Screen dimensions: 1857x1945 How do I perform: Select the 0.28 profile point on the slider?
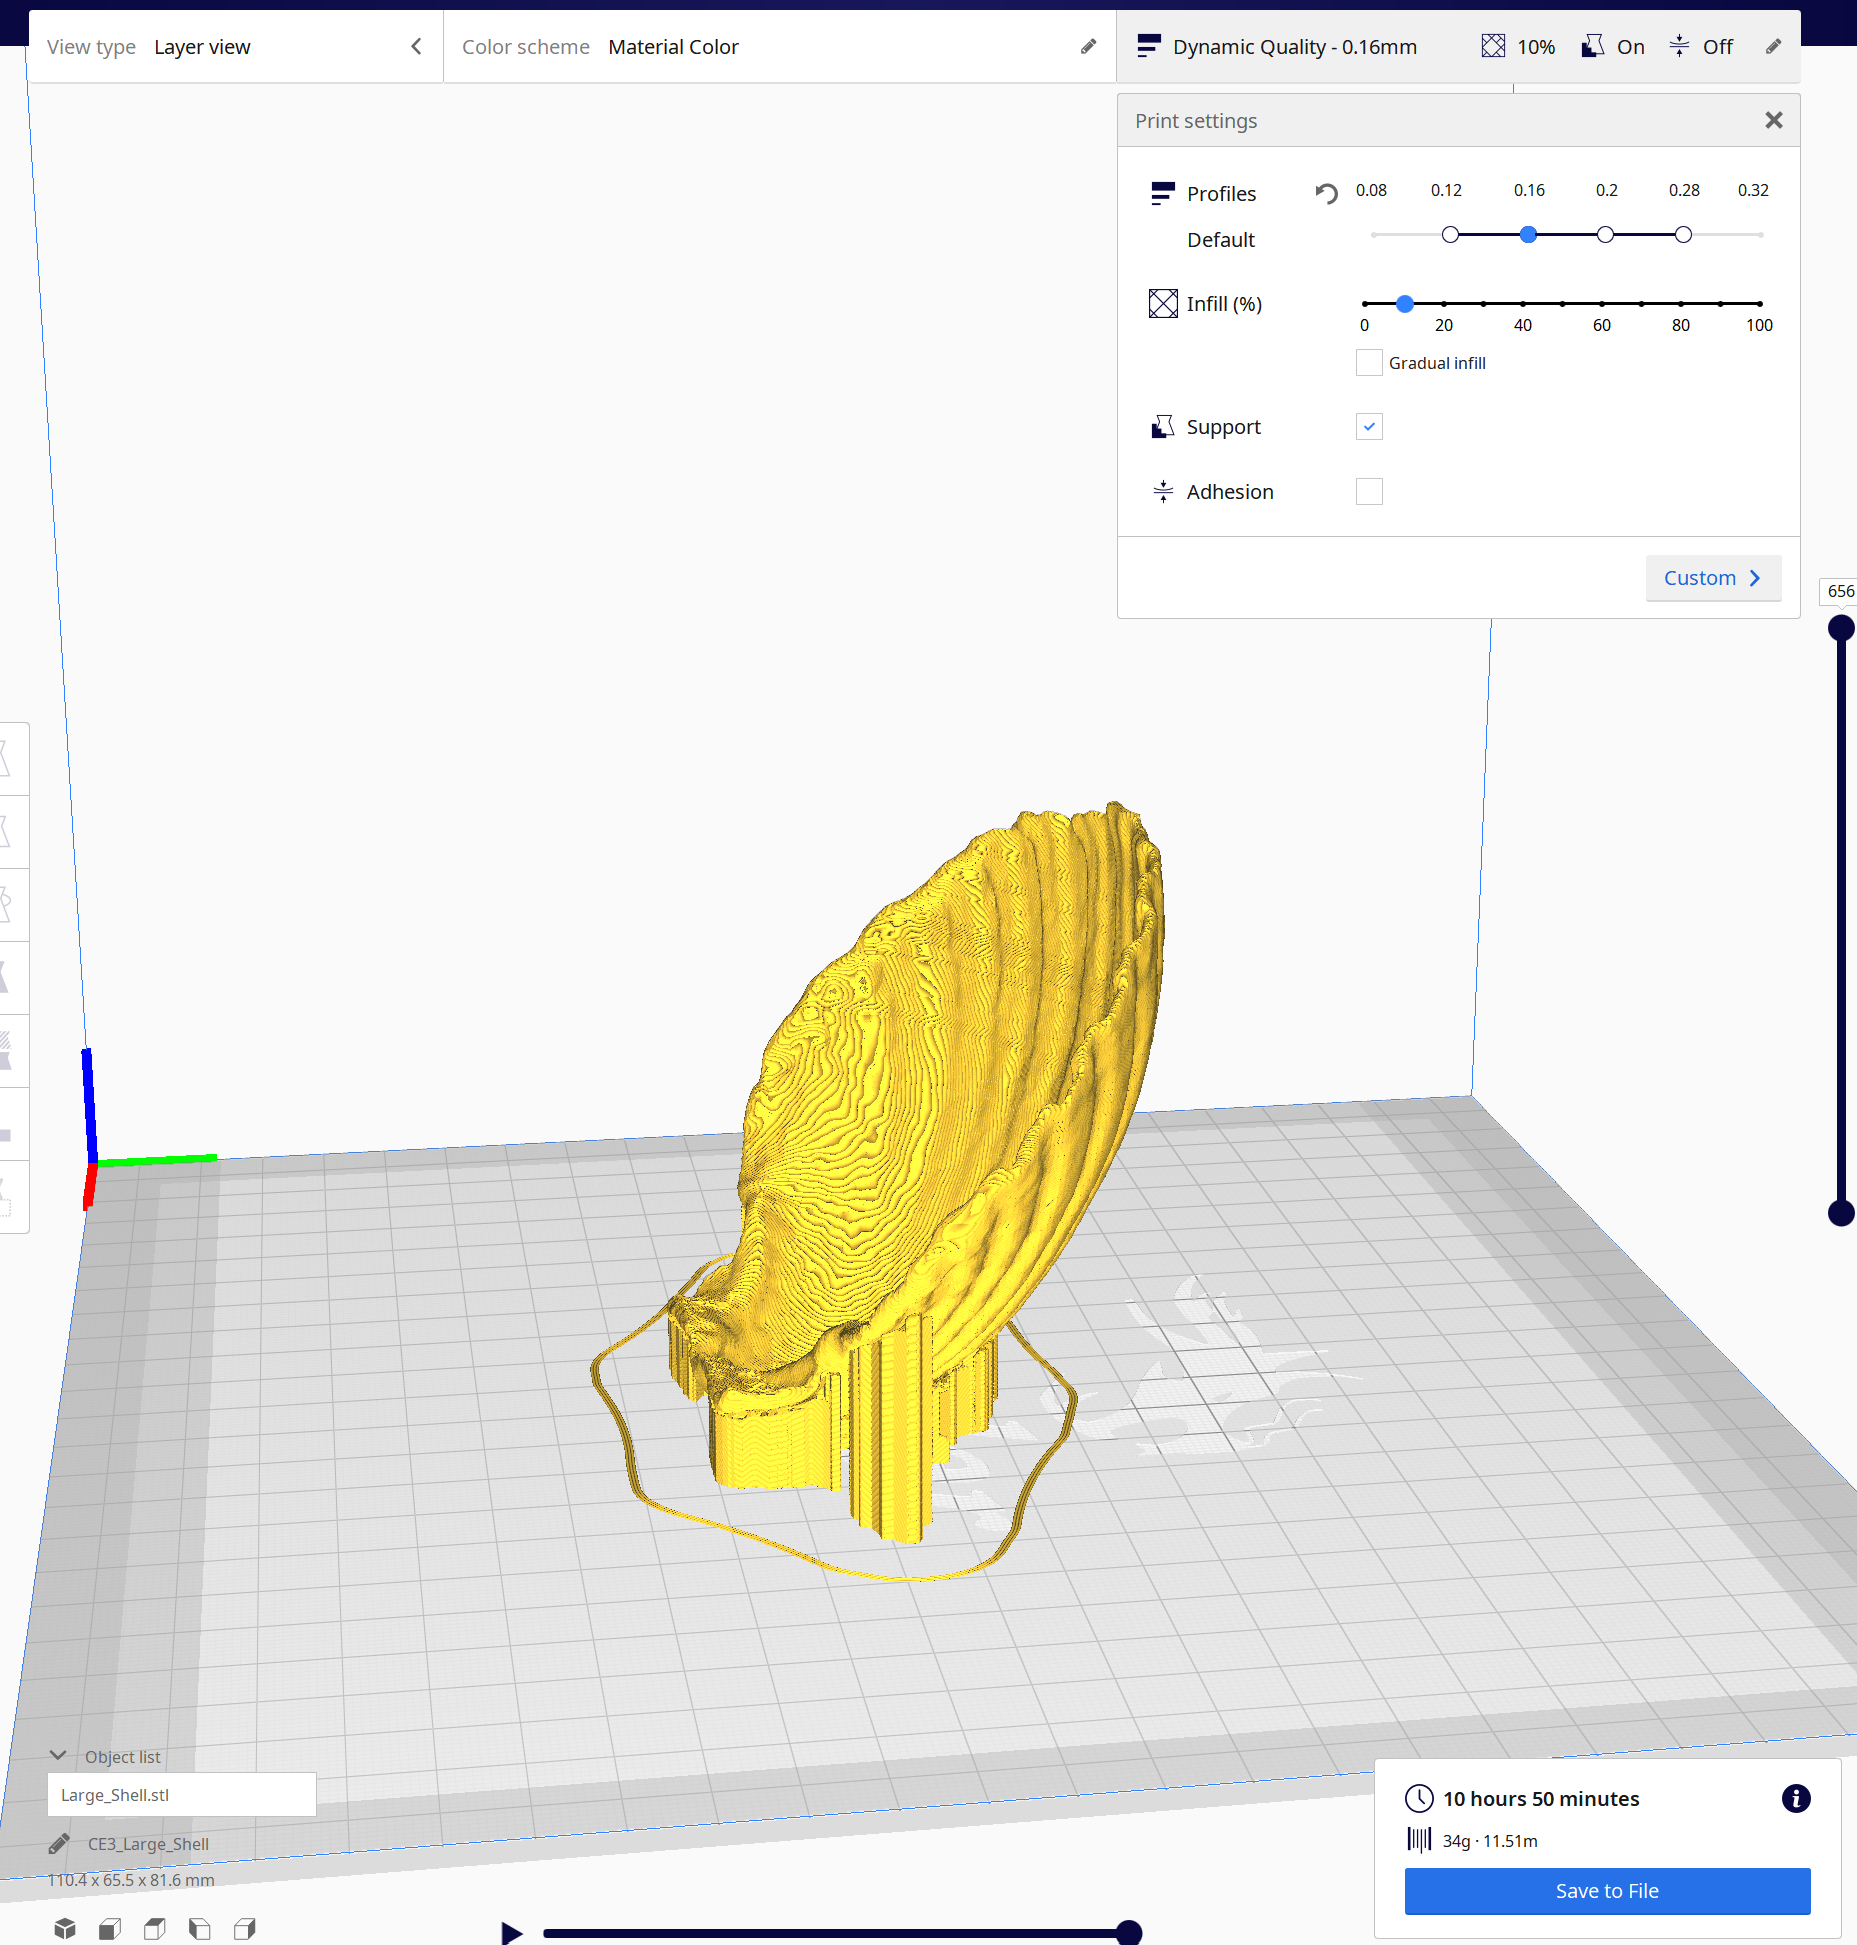[x=1683, y=235]
